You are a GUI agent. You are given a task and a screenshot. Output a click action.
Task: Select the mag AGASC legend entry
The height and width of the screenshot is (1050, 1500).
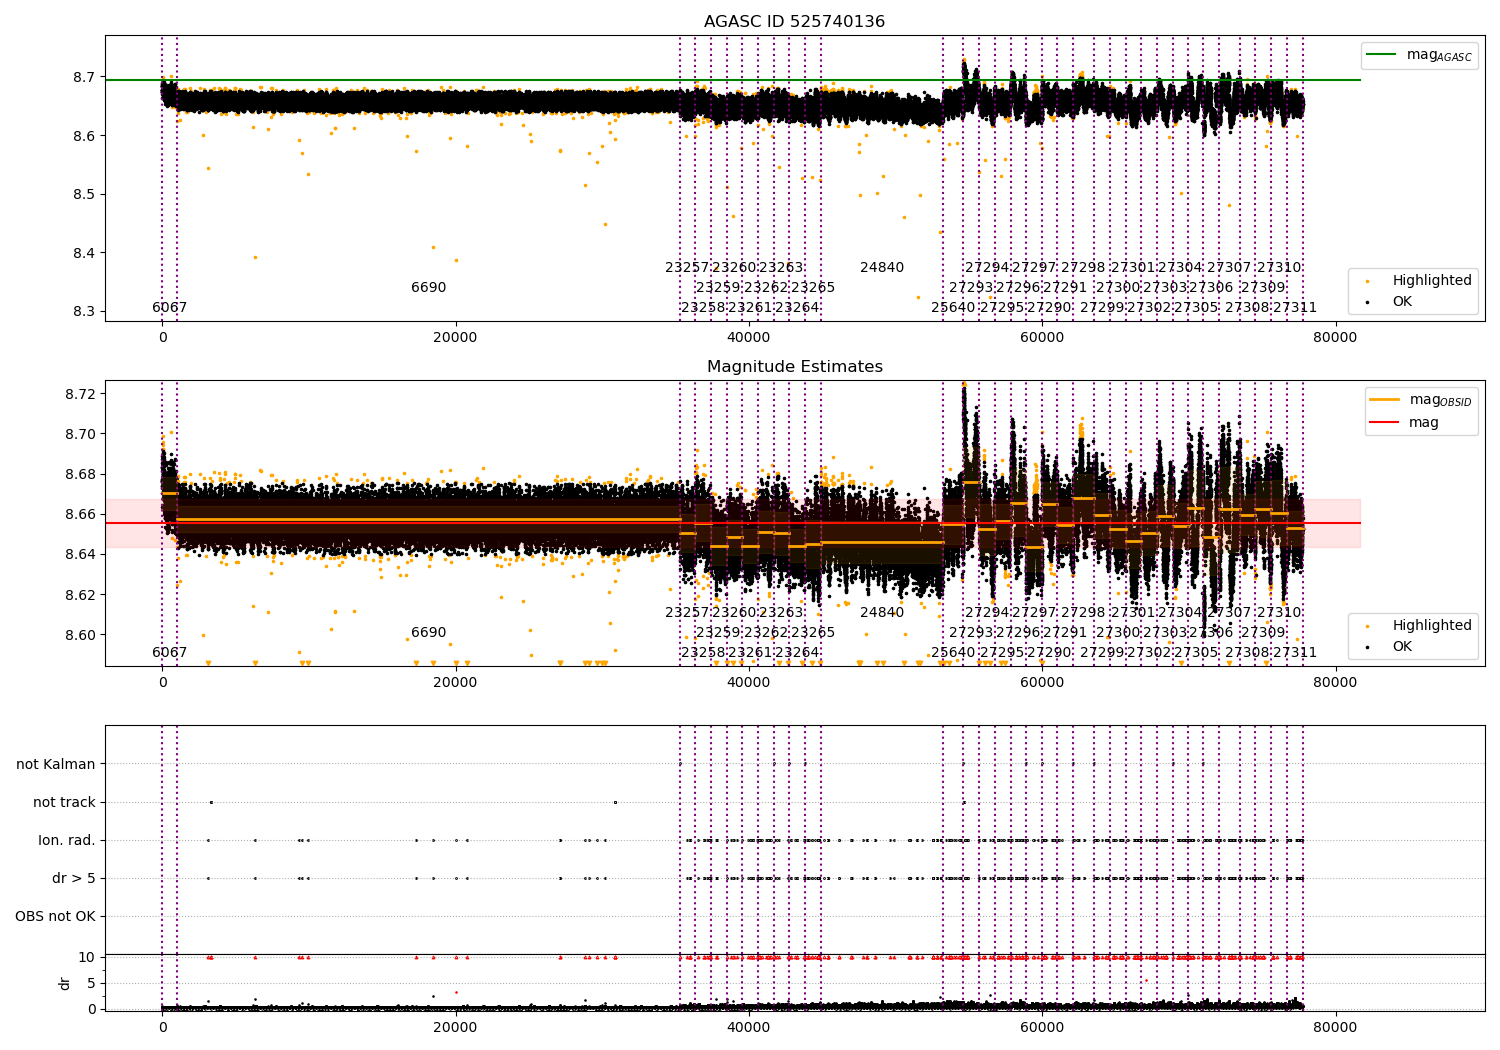point(1420,55)
